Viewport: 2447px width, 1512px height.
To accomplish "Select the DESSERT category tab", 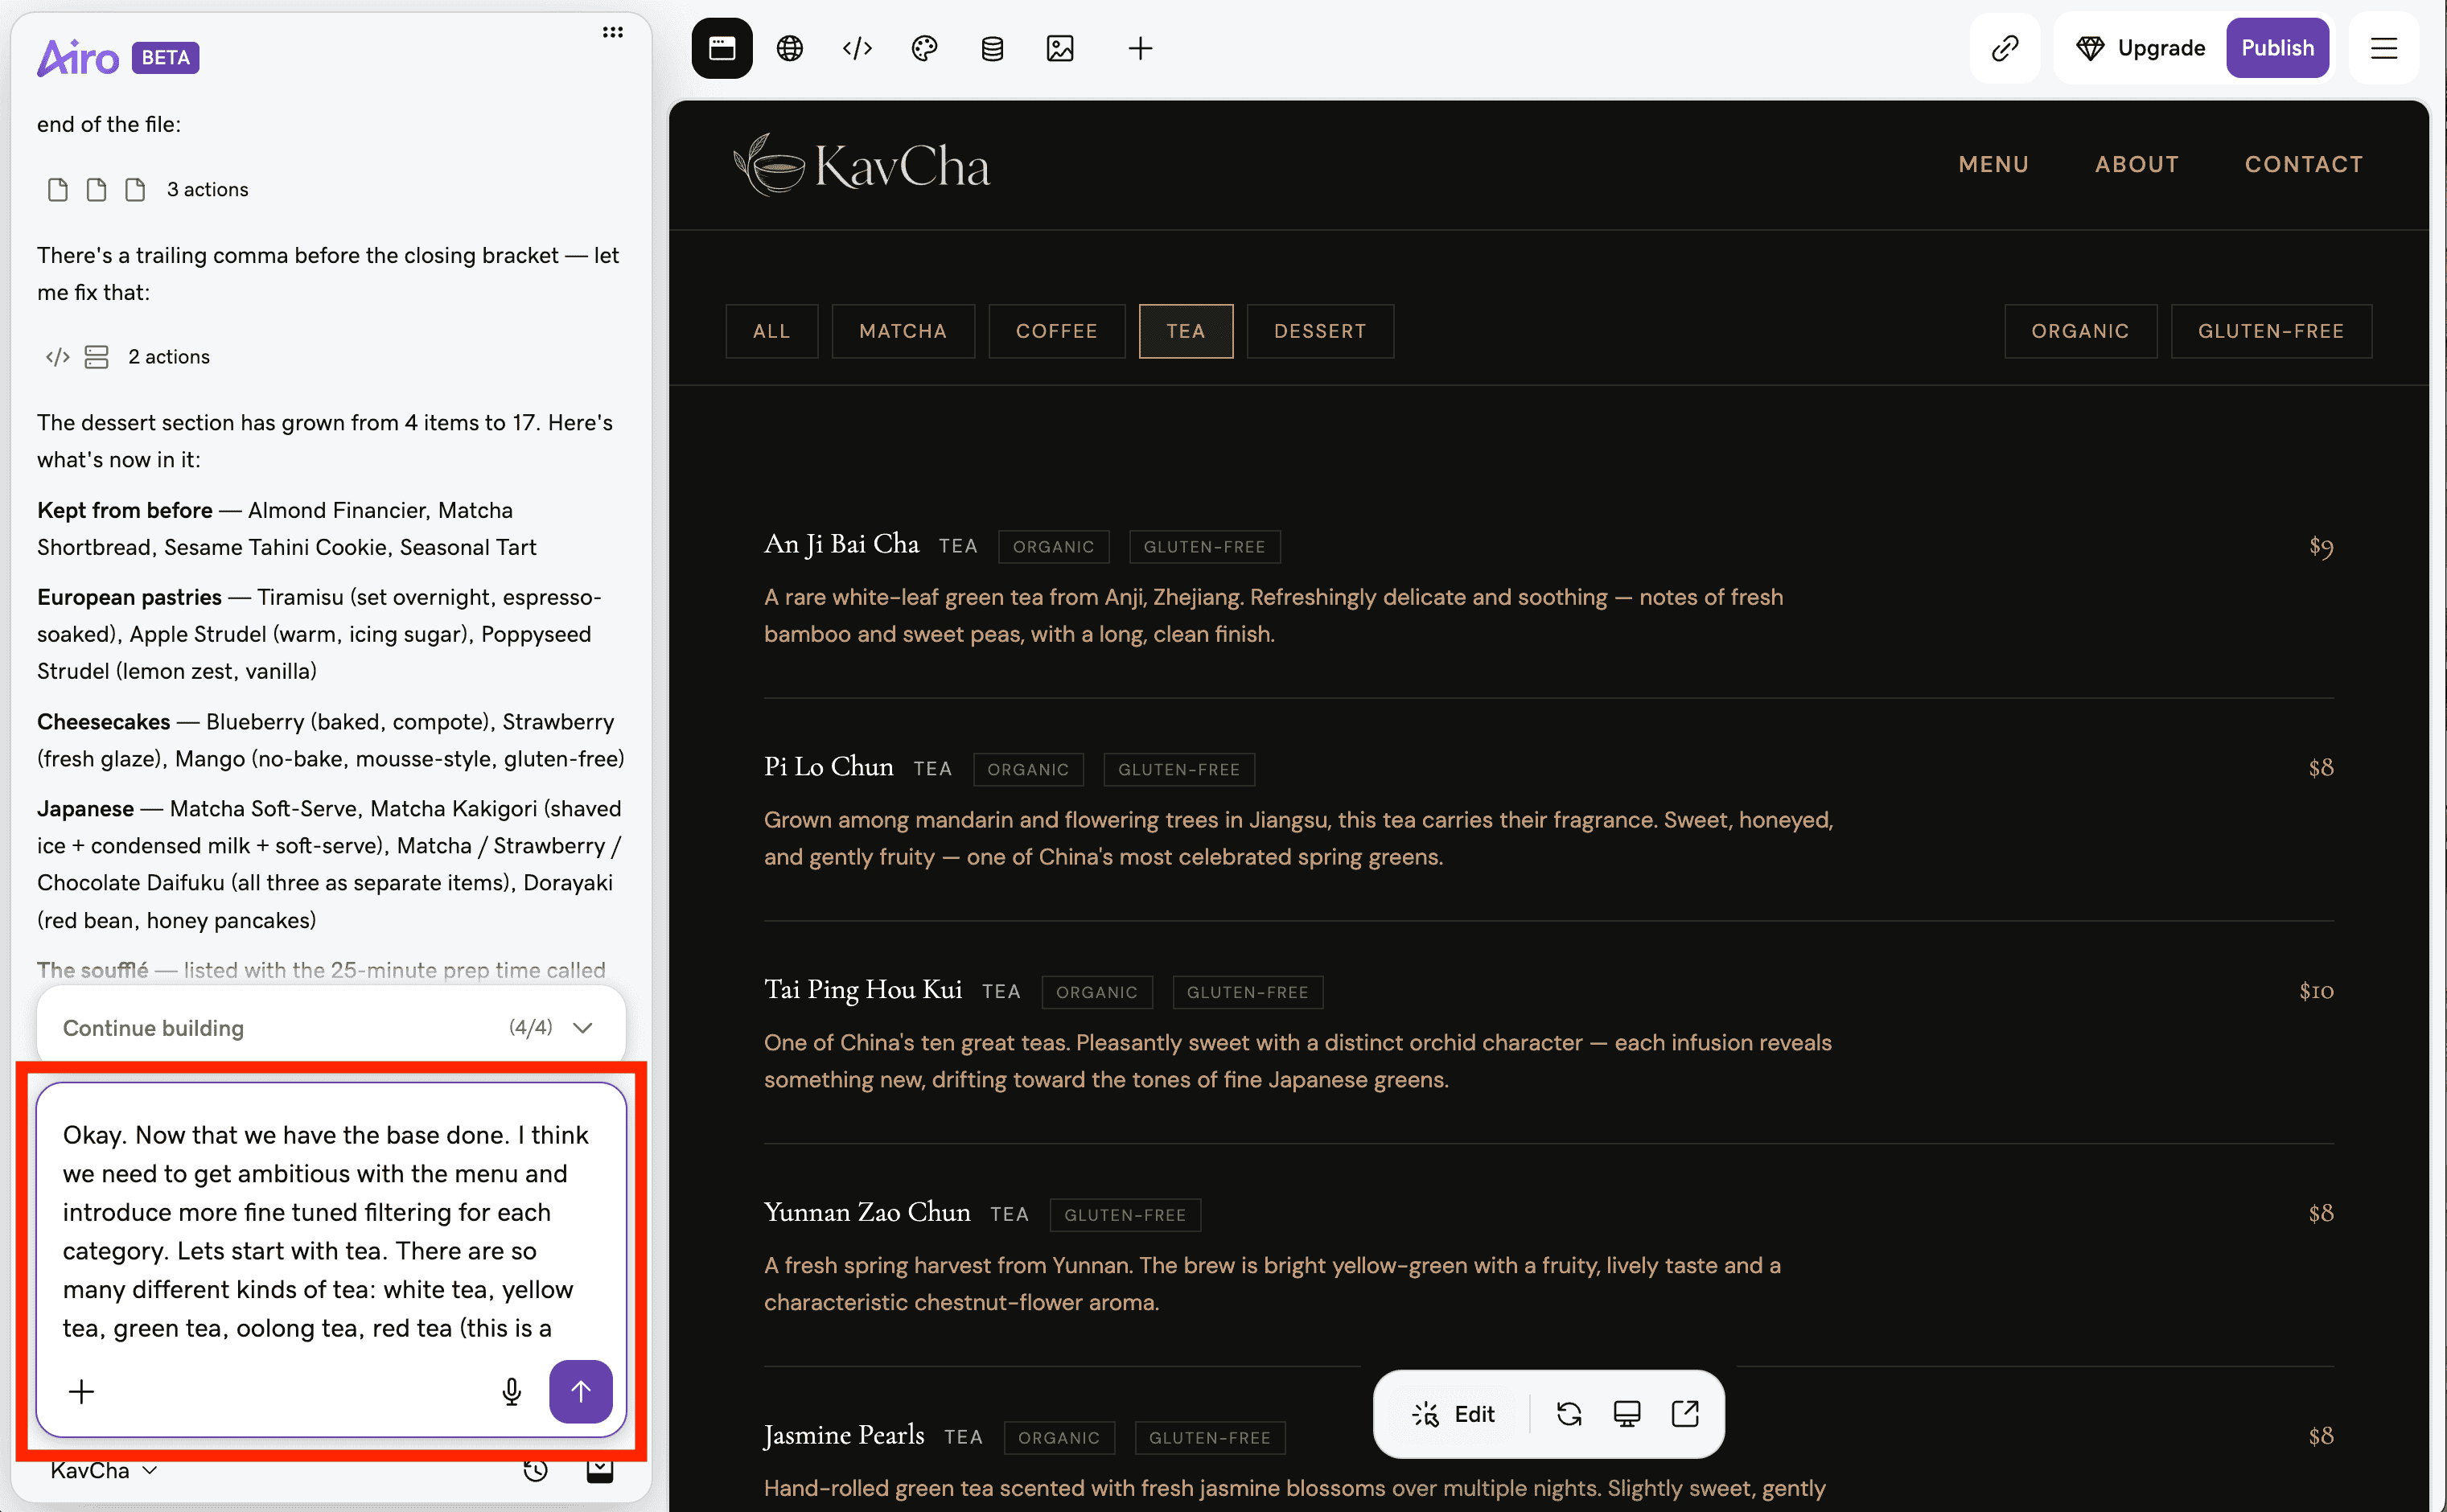I will 1320,331.
